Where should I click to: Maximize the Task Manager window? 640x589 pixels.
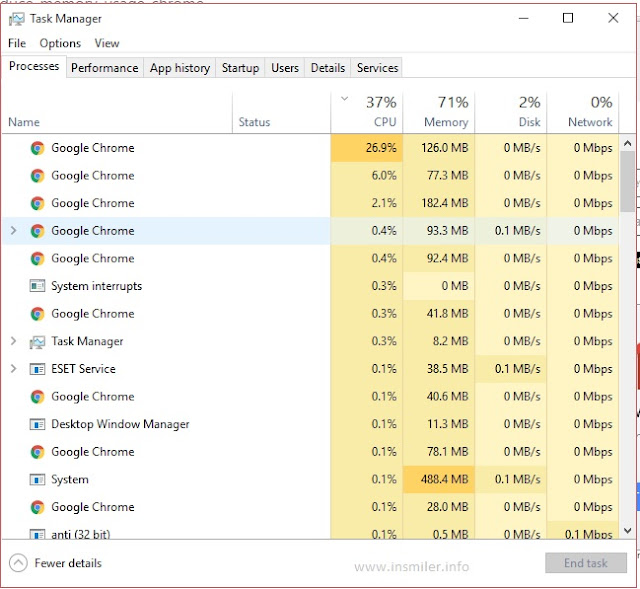point(568,18)
